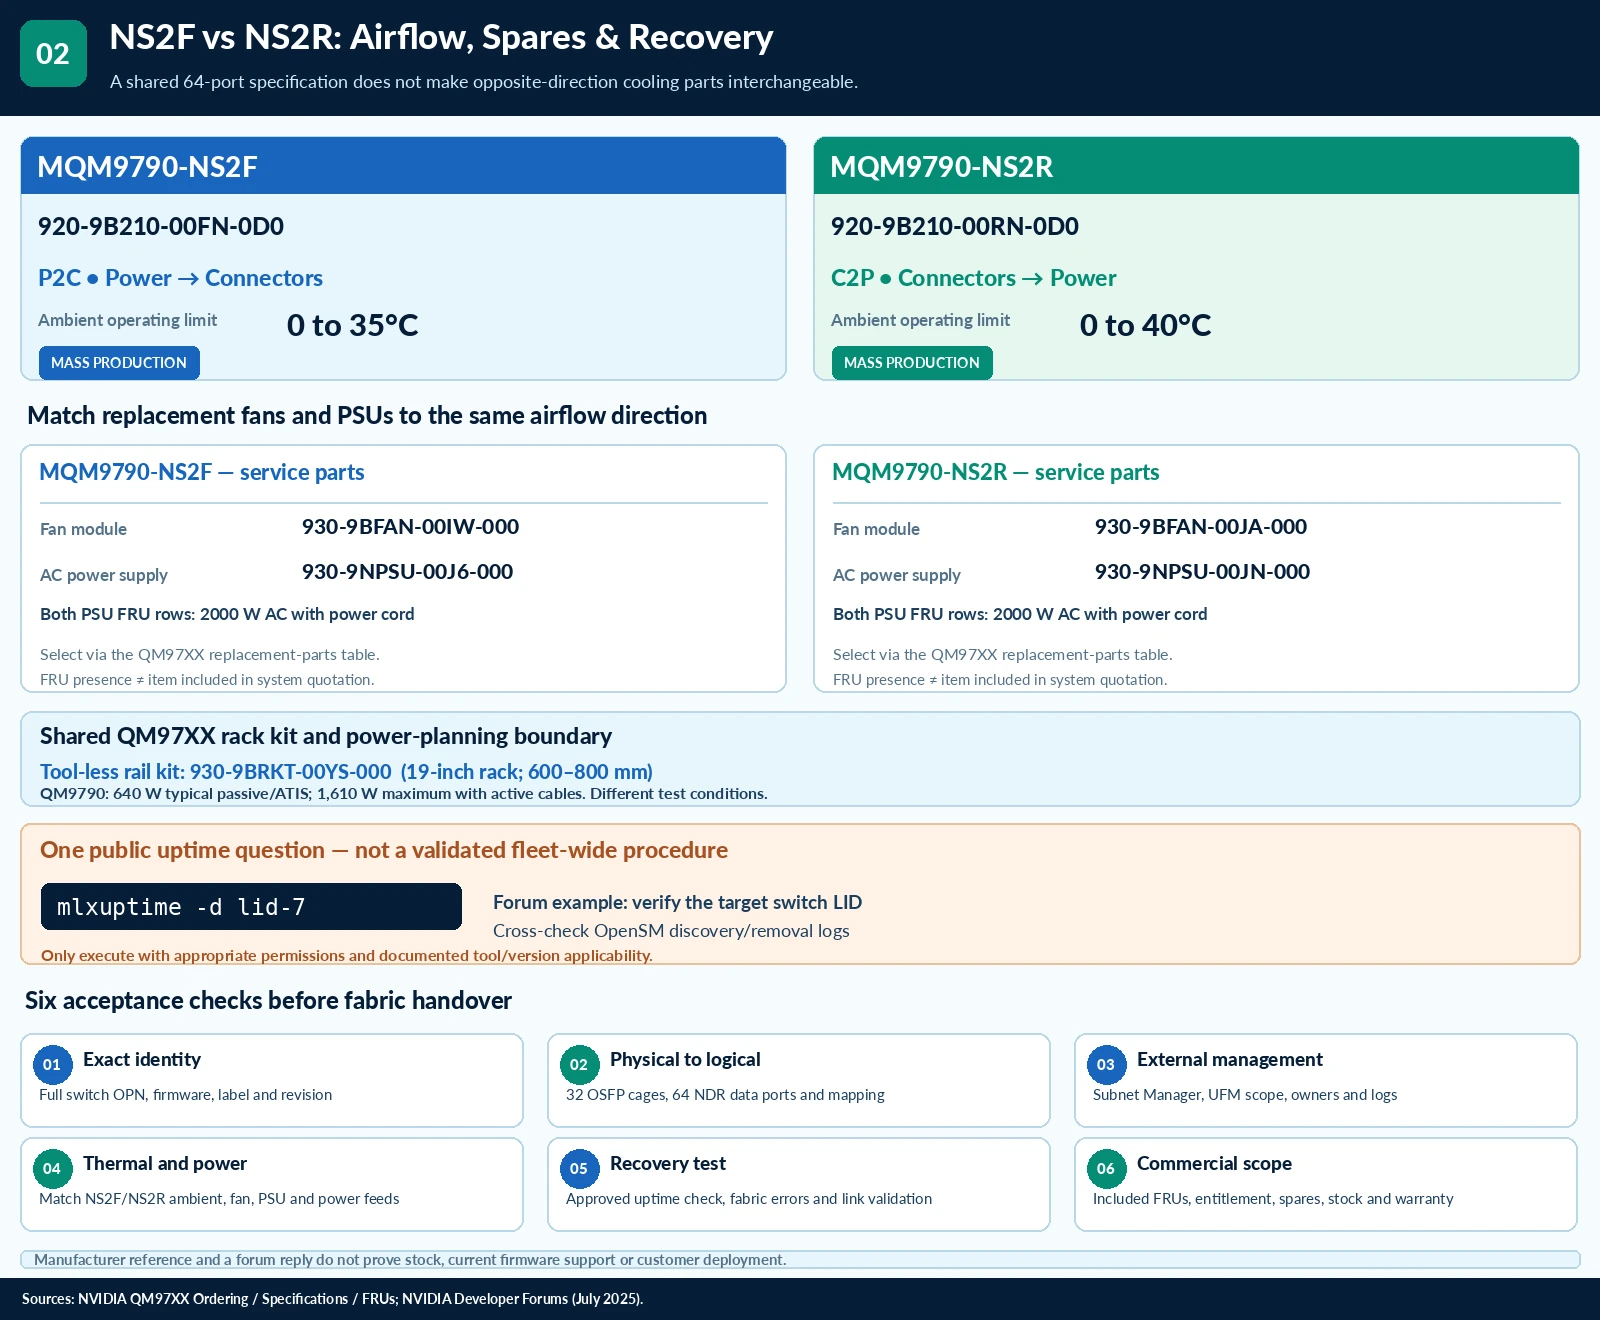The height and width of the screenshot is (1320, 1600).
Task: Click P2C Power to Connectors airflow label
Action: tap(181, 278)
